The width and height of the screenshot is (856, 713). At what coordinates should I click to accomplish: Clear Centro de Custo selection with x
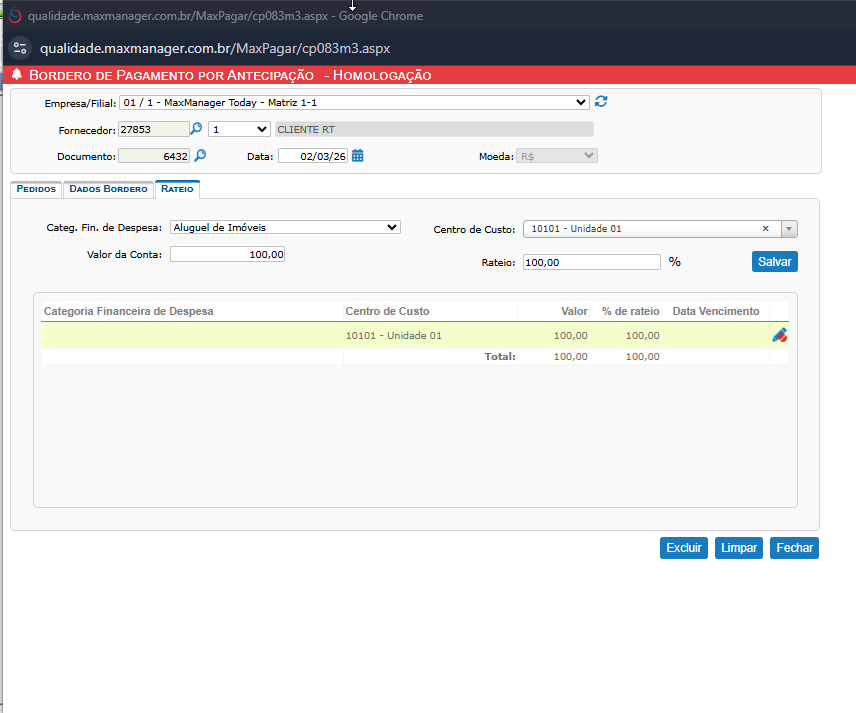point(765,229)
